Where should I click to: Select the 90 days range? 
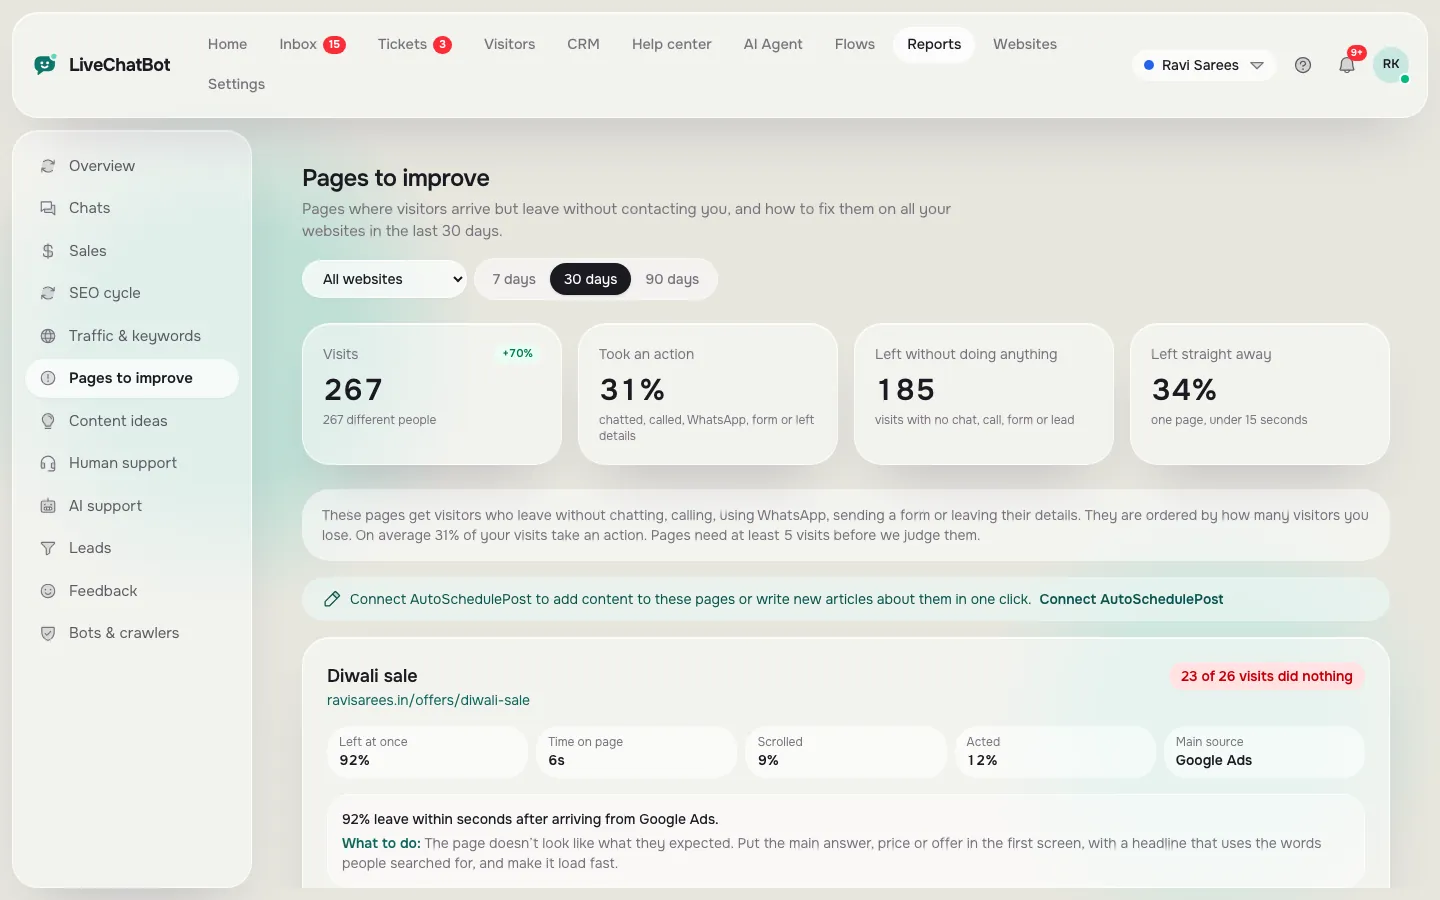click(x=672, y=279)
